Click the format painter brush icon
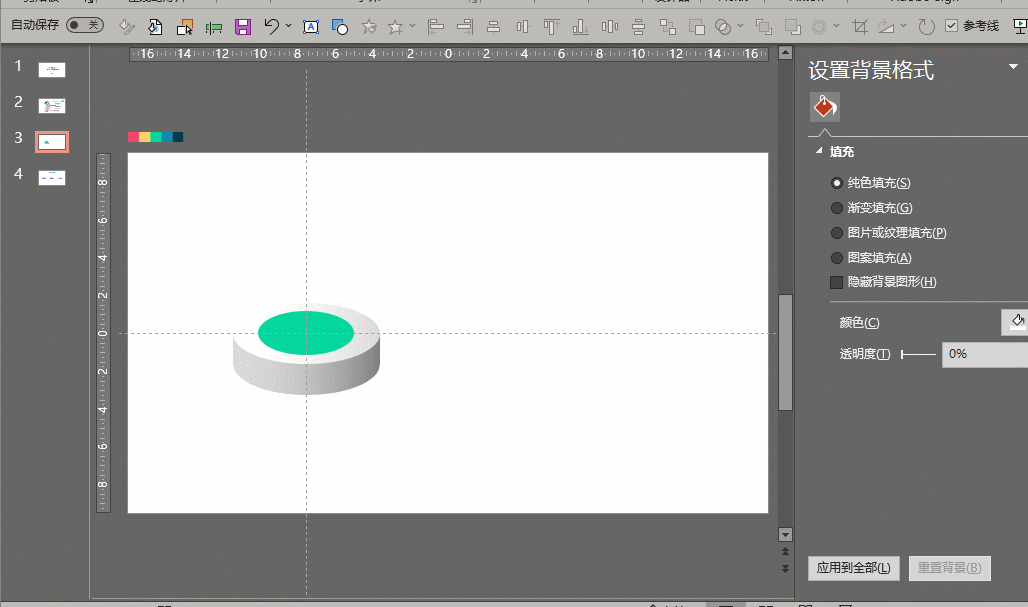The image size is (1028, 607). (127, 27)
